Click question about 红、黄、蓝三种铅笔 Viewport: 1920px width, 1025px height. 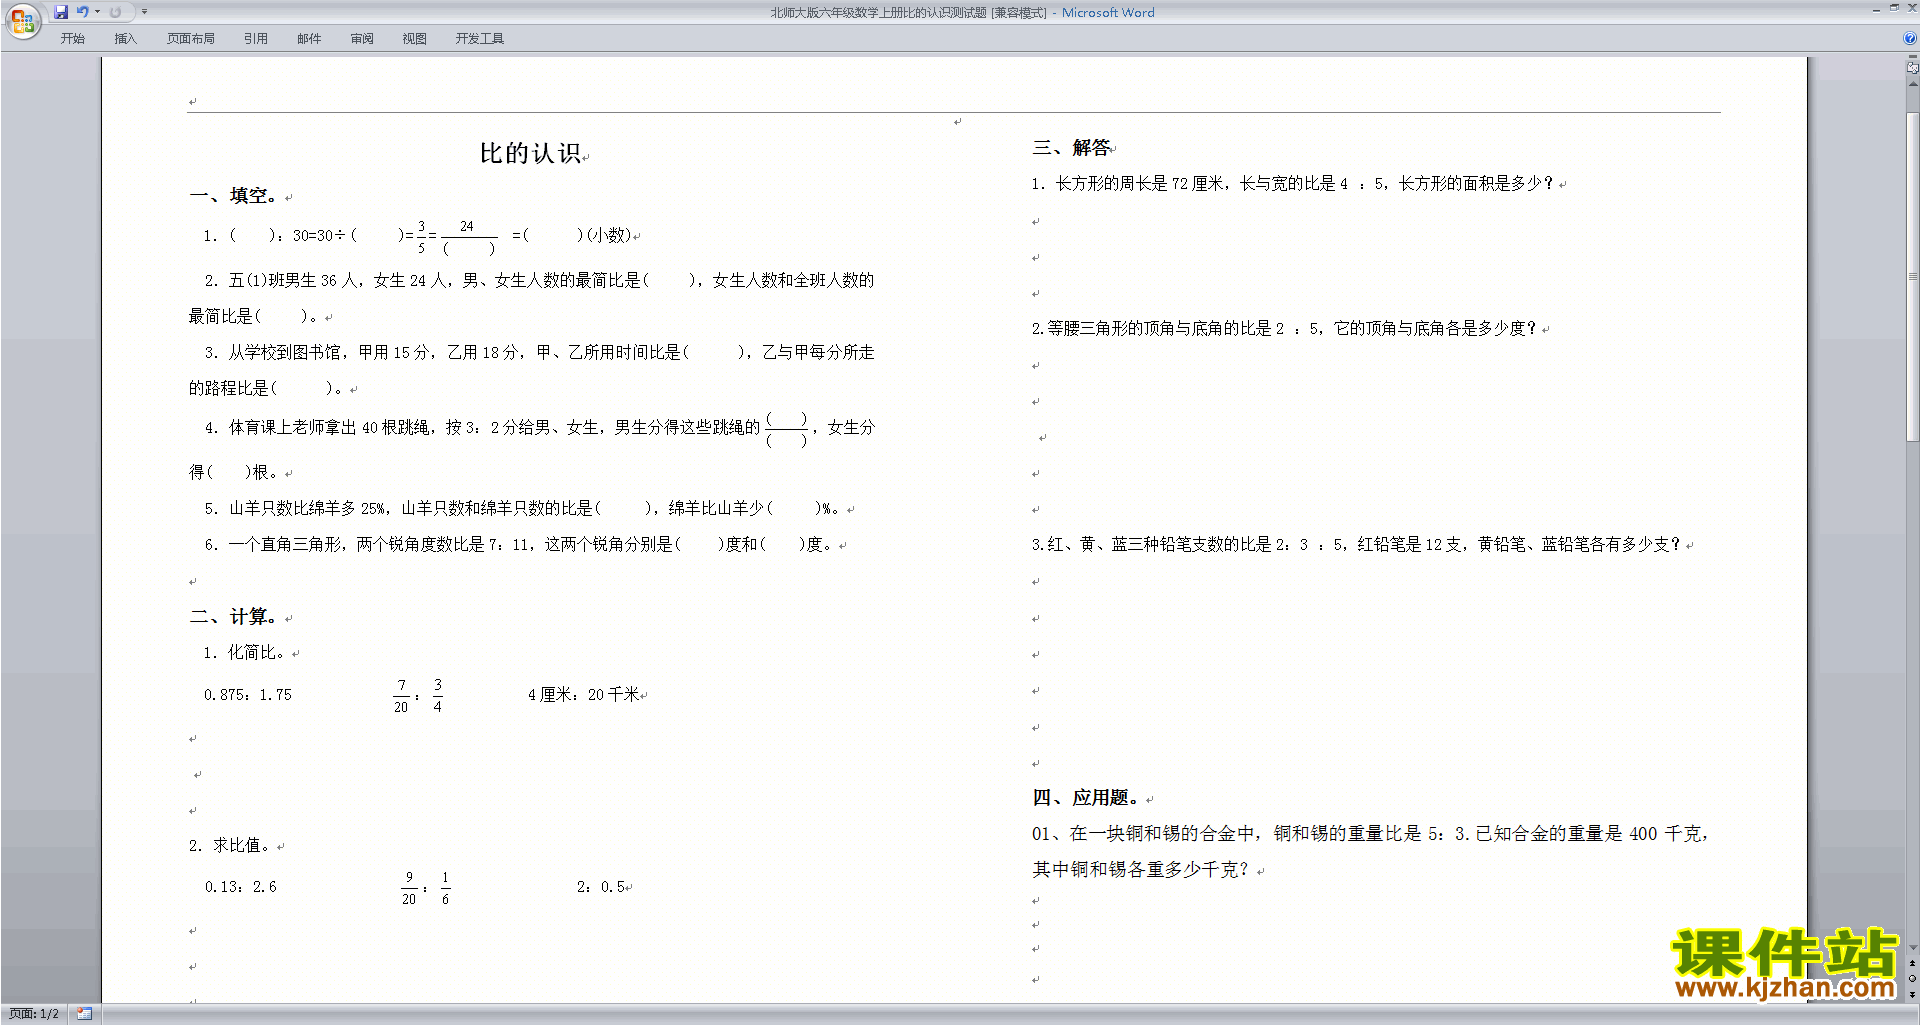(x=1356, y=545)
